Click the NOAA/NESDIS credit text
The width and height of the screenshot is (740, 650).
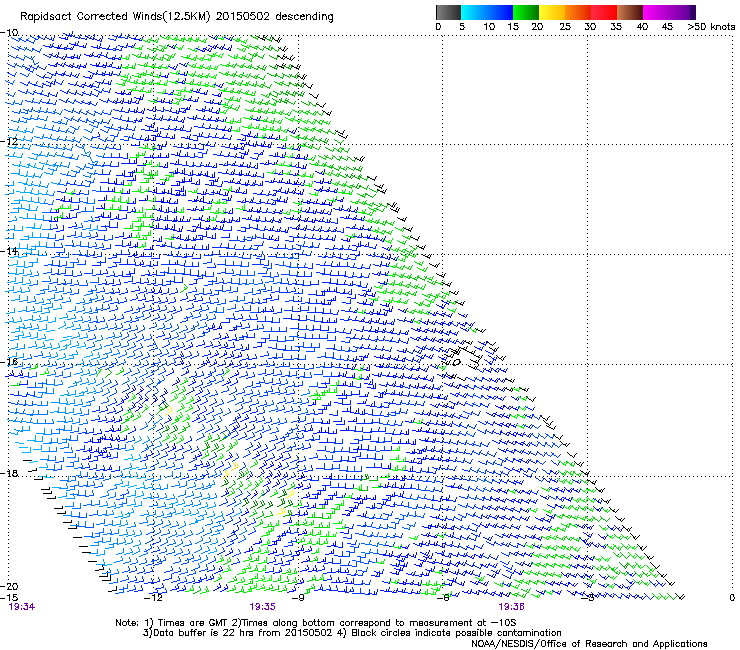[x=589, y=644]
